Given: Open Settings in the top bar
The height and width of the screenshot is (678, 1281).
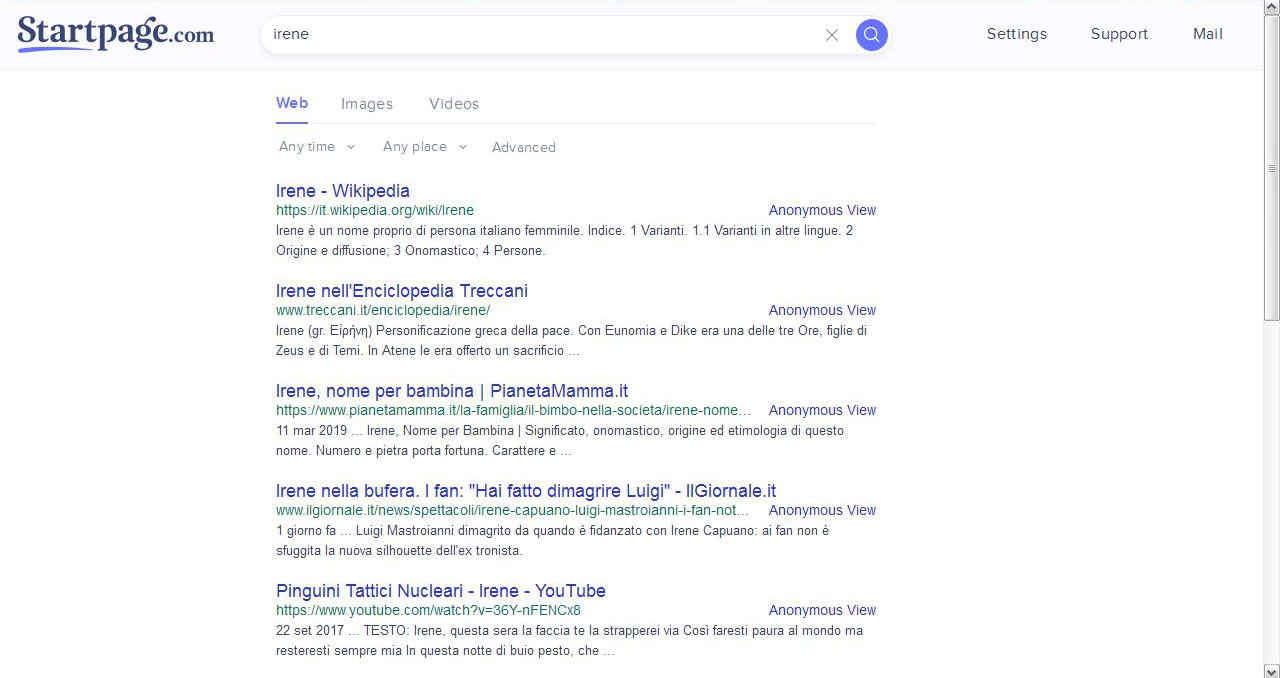Looking at the screenshot, I should click(x=1017, y=34).
